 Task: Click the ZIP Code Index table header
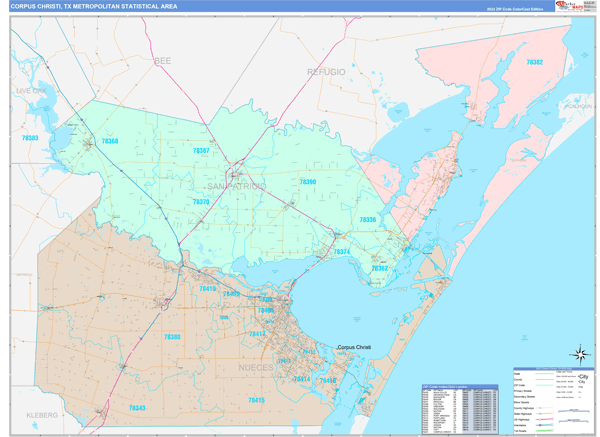click(x=460, y=386)
